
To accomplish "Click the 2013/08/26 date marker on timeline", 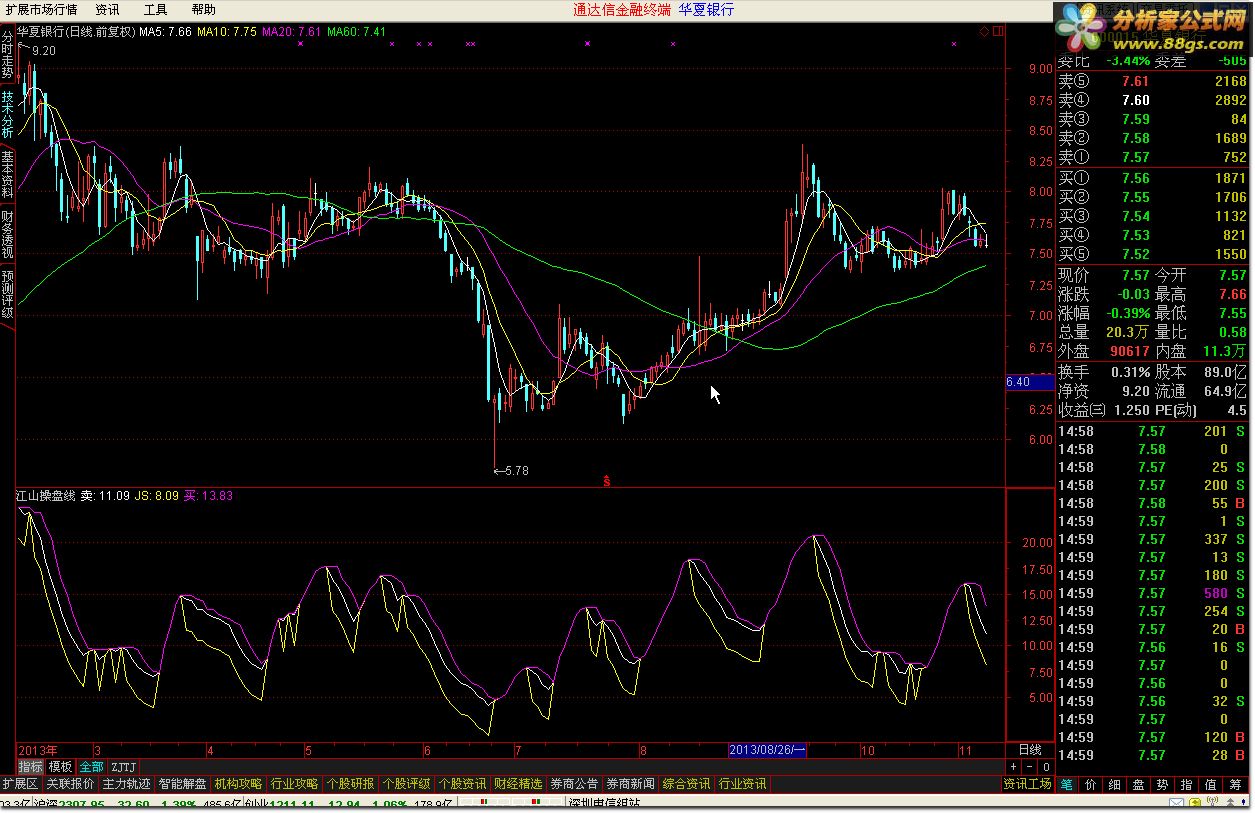I will pos(767,749).
